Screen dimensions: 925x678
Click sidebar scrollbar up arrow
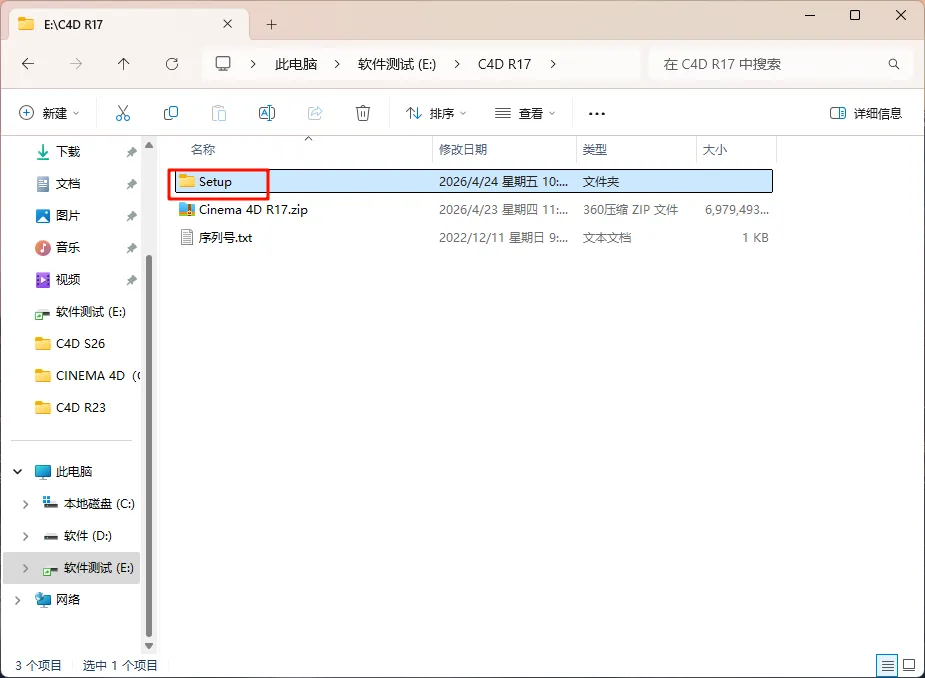pos(149,145)
